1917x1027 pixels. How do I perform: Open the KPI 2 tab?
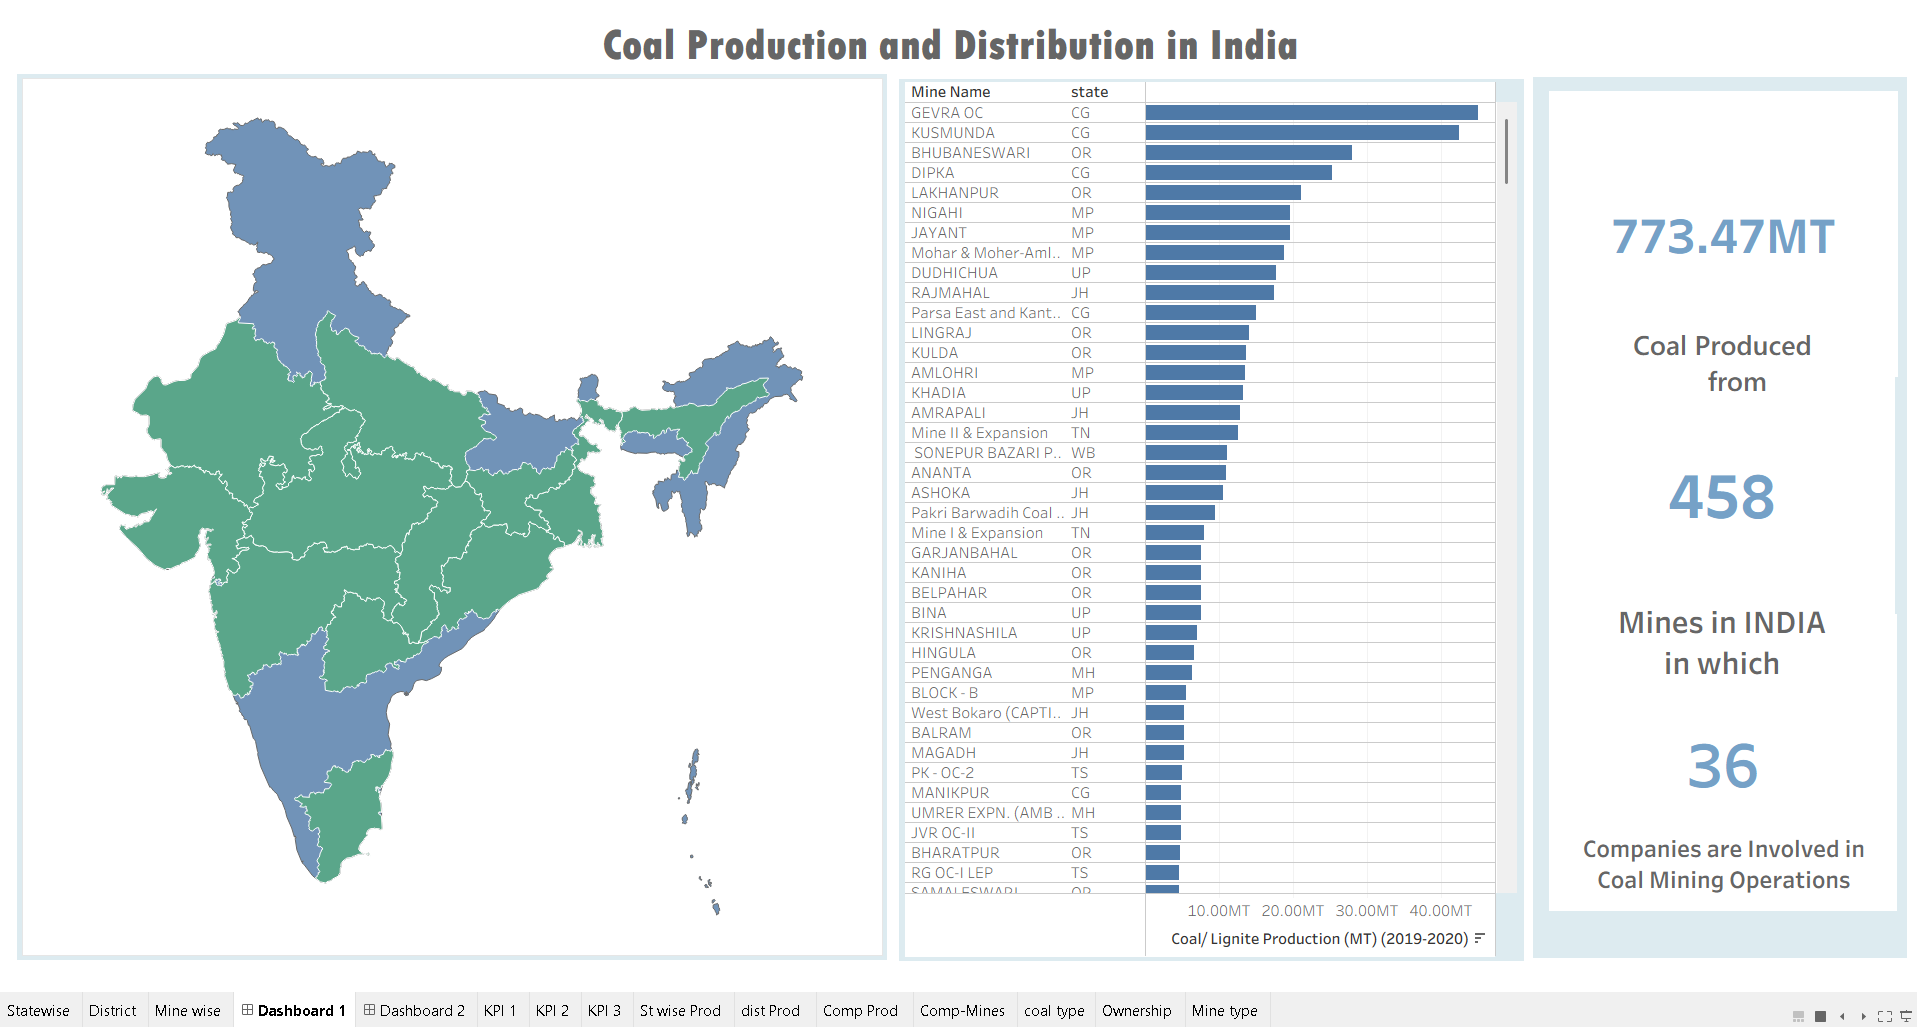[x=552, y=1010]
